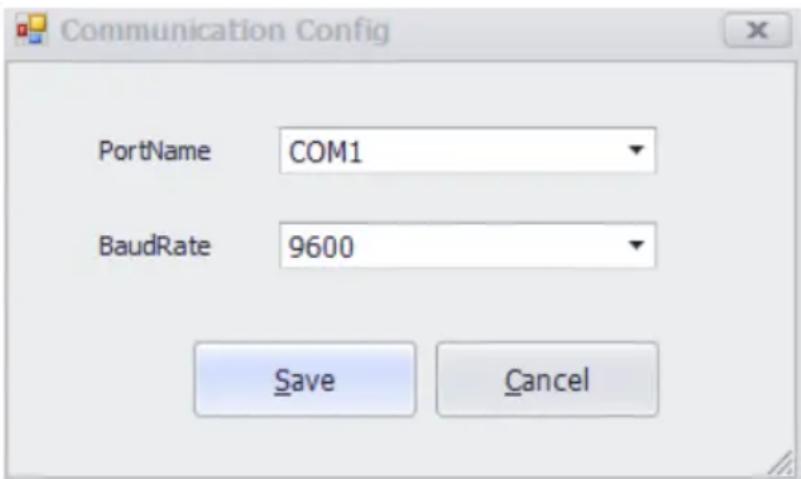Expand the PortName dropdown arrow
This screenshot has width=801, height=479.
pyautogui.click(x=636, y=150)
